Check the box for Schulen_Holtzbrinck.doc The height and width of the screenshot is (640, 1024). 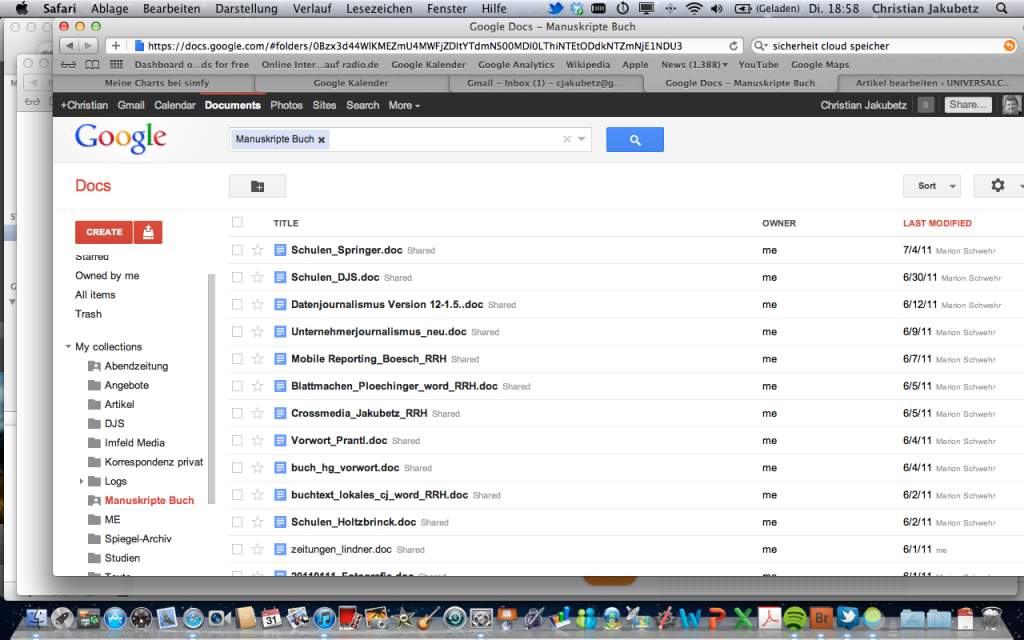237,522
